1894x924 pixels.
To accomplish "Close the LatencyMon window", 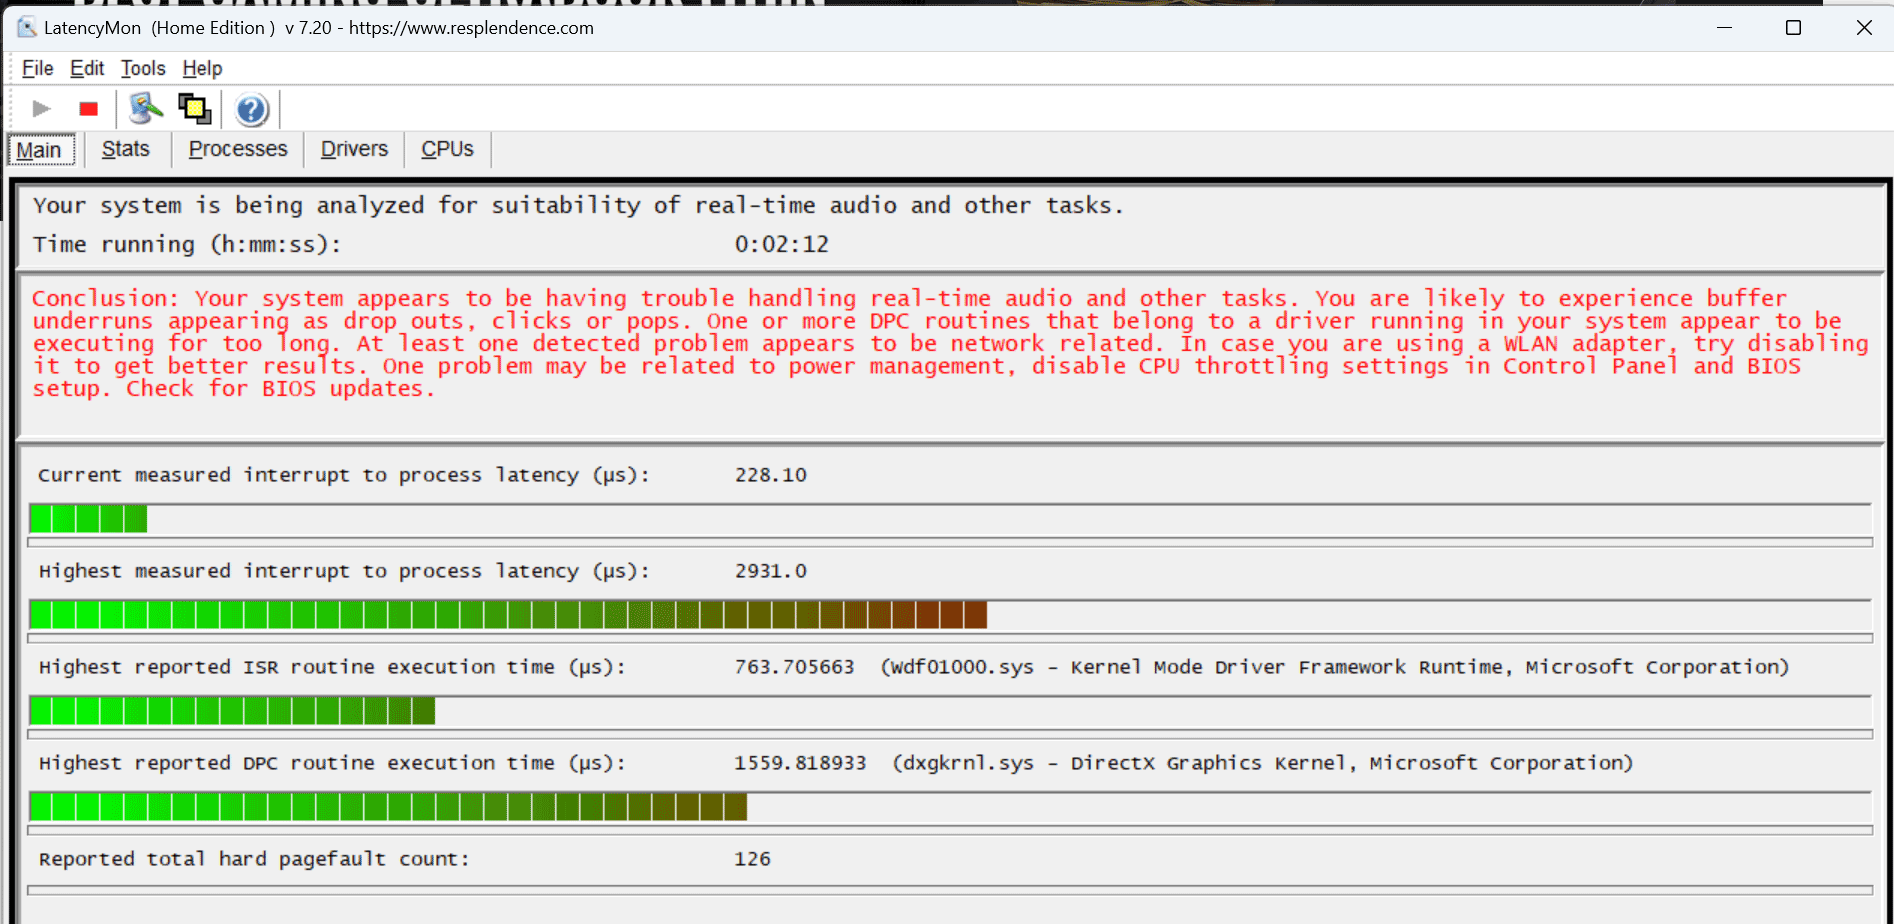I will coord(1864,27).
